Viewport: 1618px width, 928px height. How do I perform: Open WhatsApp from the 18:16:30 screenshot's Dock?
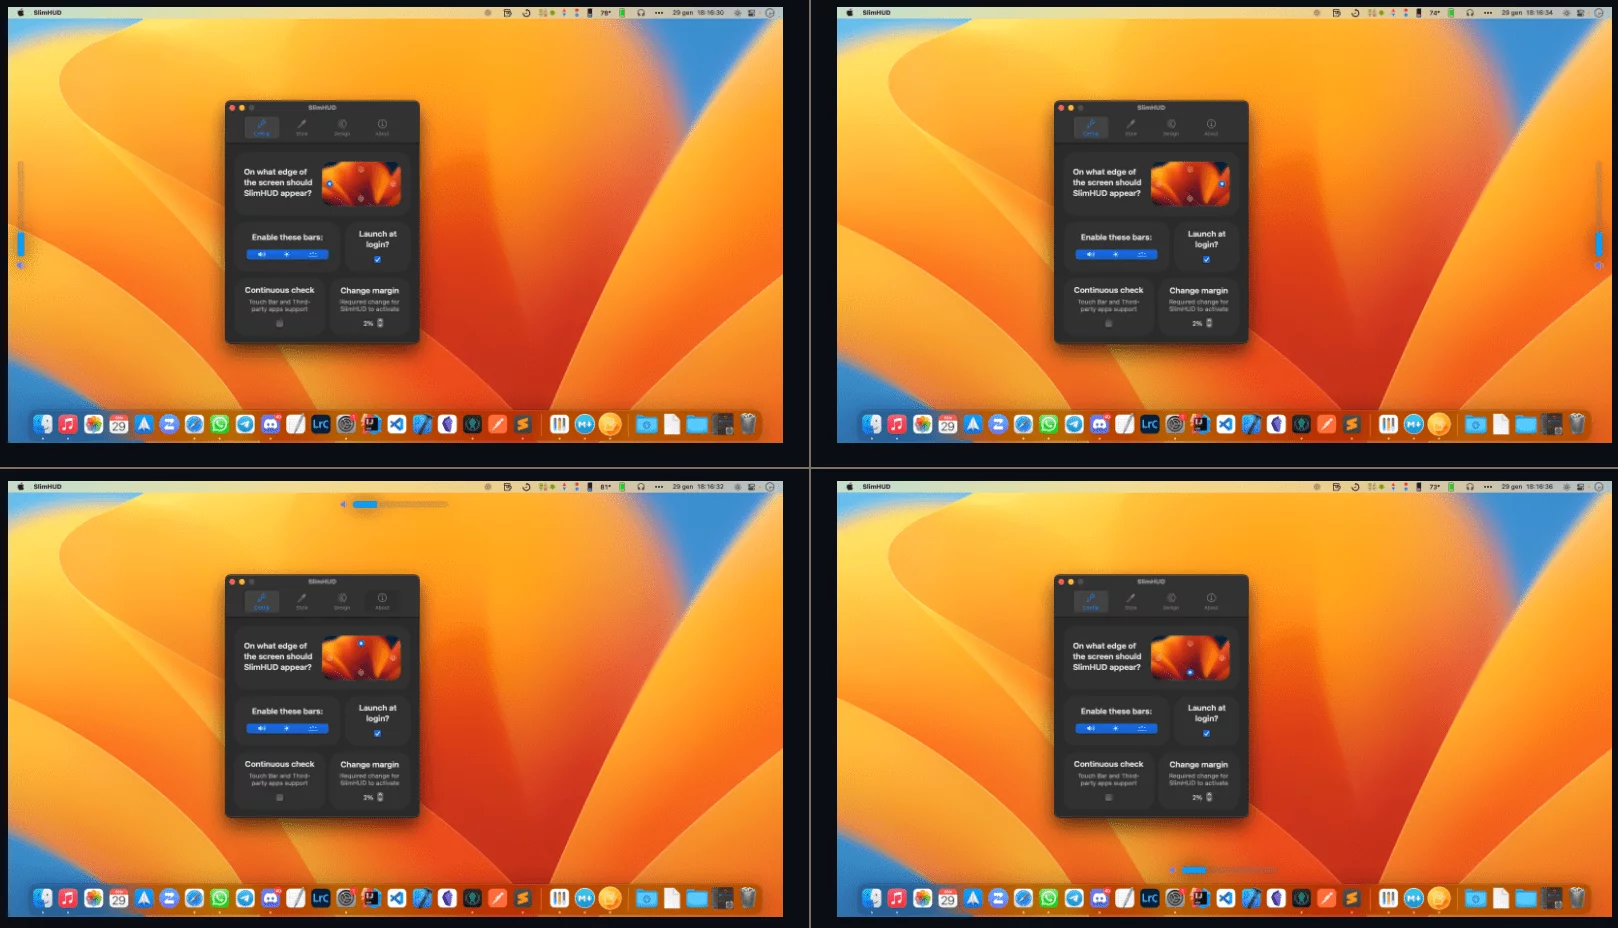tap(220, 424)
